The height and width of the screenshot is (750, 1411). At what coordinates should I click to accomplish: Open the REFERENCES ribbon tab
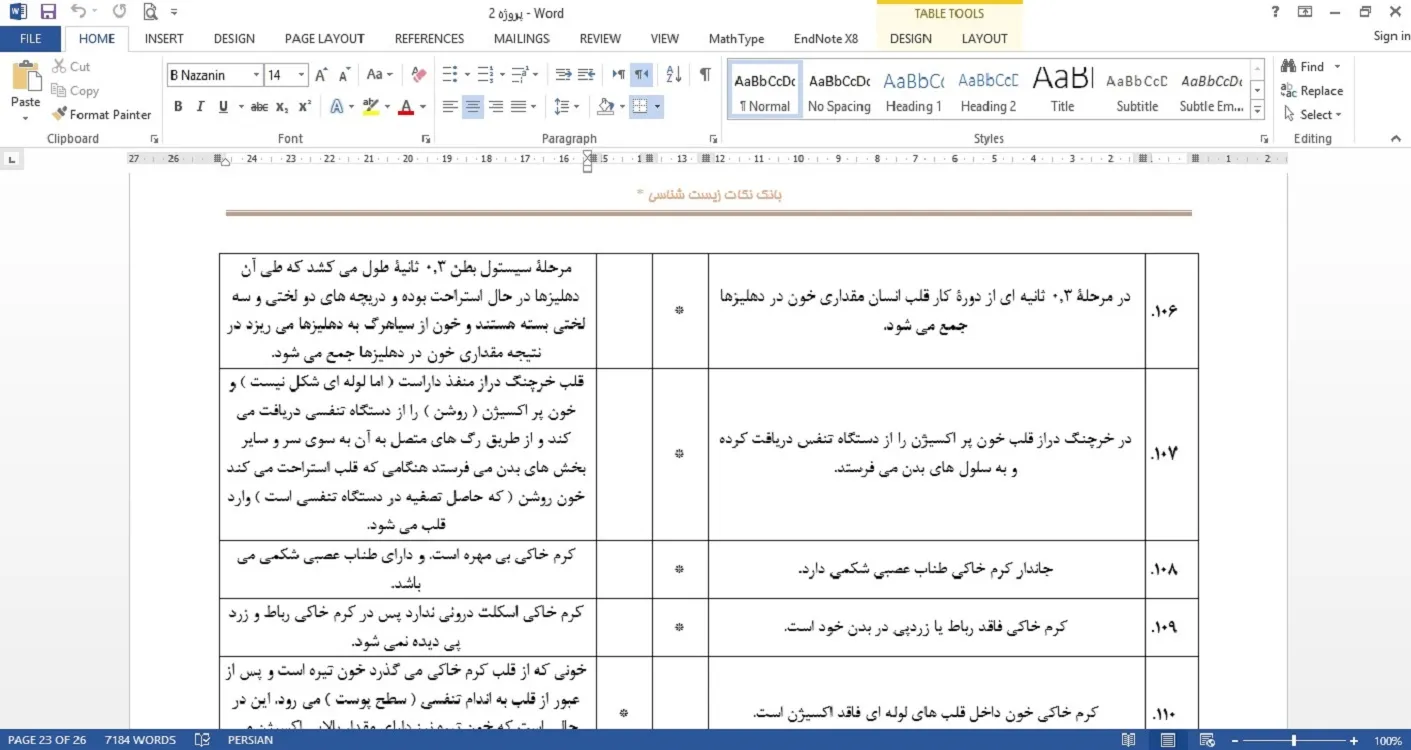pos(429,39)
